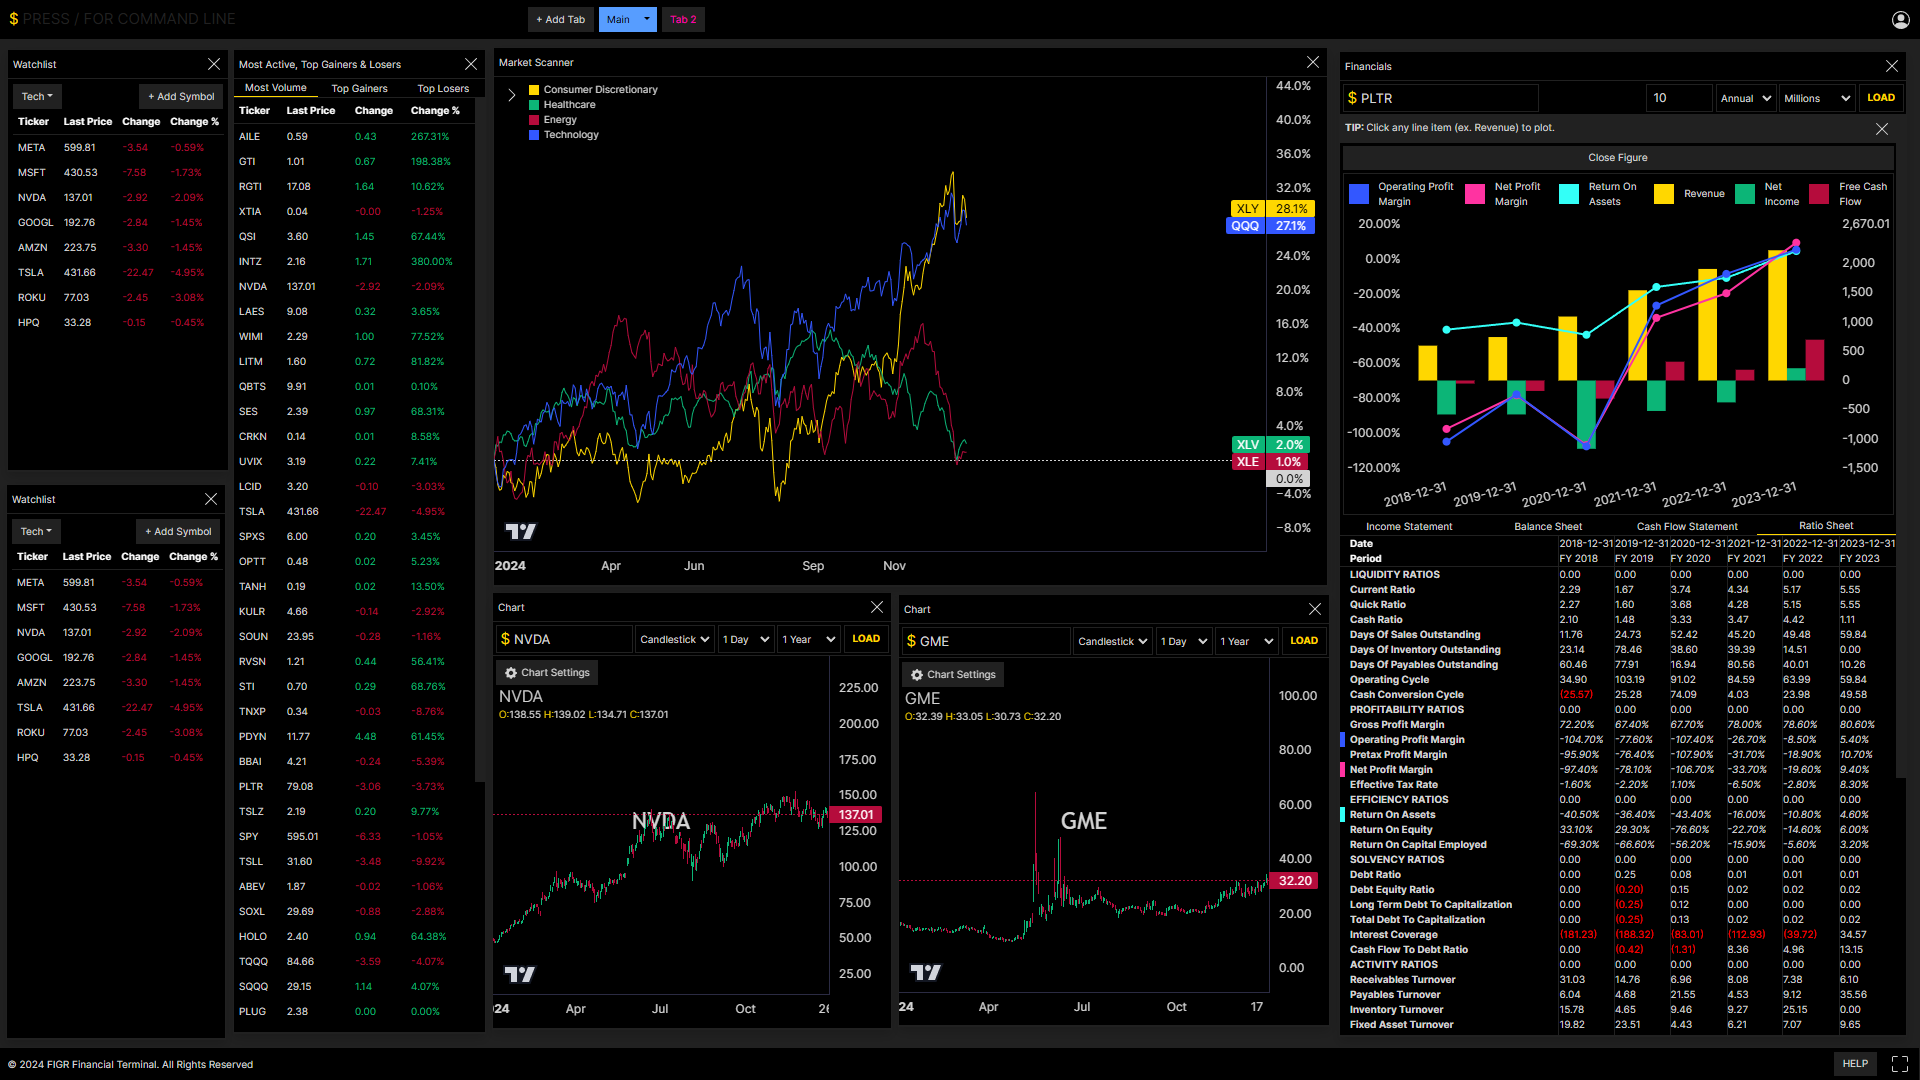Open the Balance Sheet tab
This screenshot has width=1920, height=1080.
click(1548, 526)
